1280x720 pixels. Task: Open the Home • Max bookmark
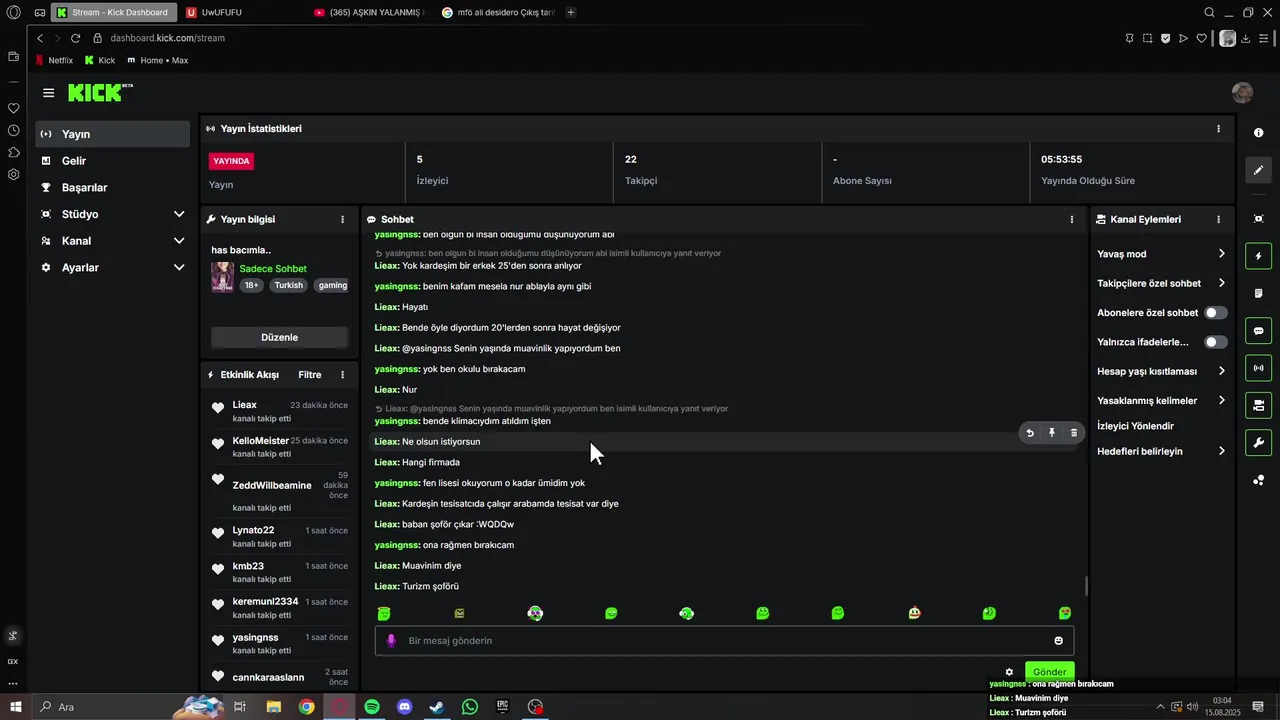158,60
